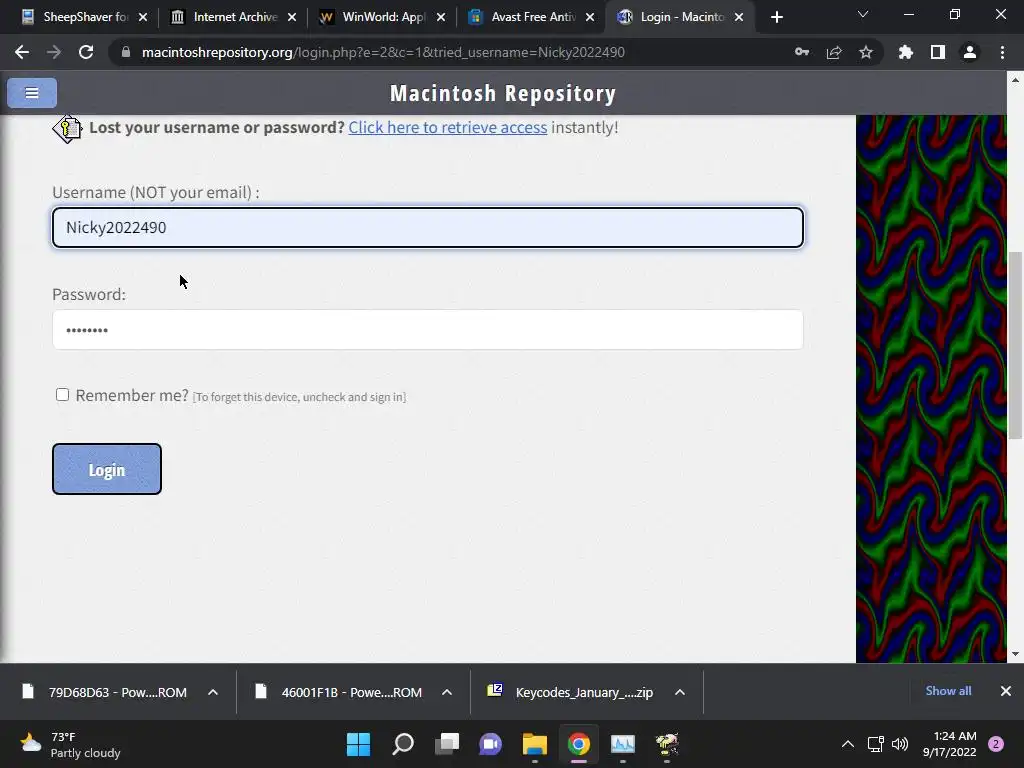
Task: Open notification center badge
Action: [x=996, y=744]
